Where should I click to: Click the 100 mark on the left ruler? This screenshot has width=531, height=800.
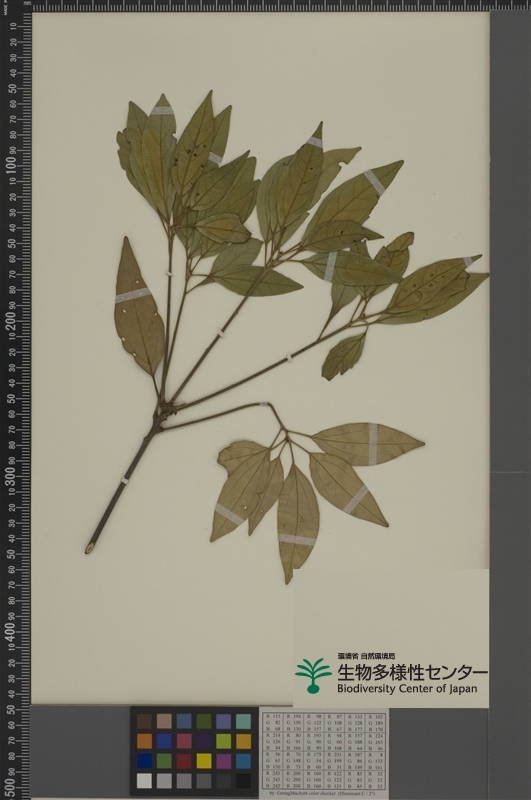(x=11, y=164)
